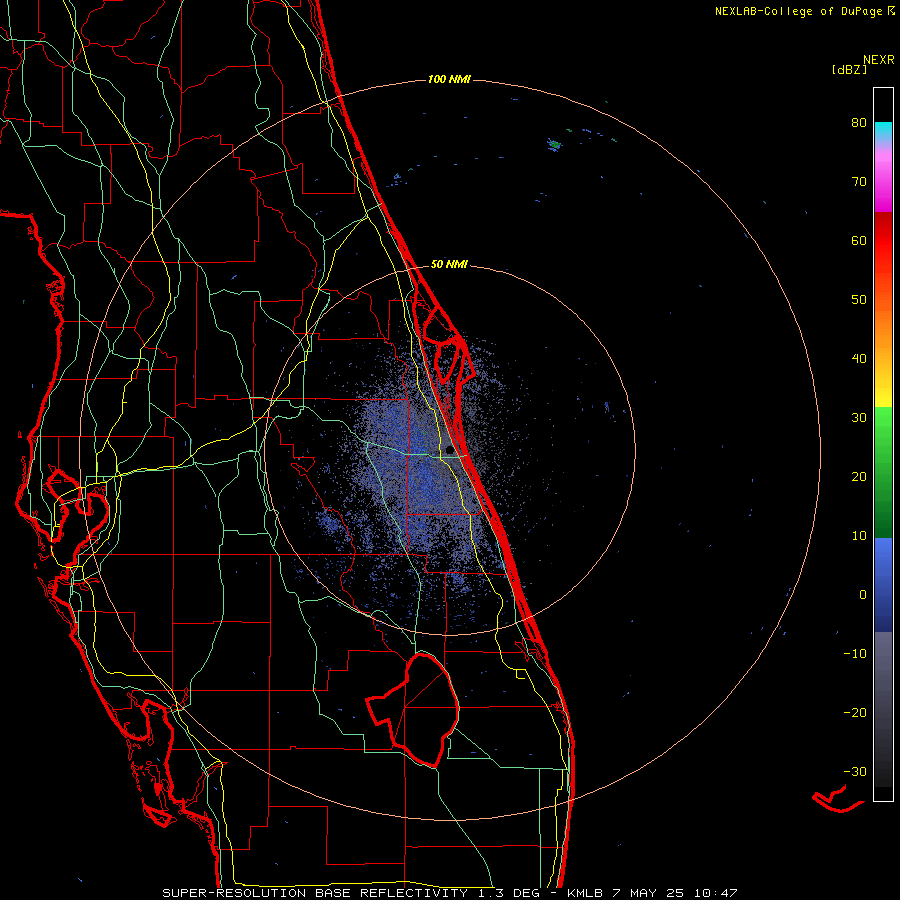The height and width of the screenshot is (900, 900).
Task: Click the NEXR label above the legend
Action: click(x=878, y=60)
